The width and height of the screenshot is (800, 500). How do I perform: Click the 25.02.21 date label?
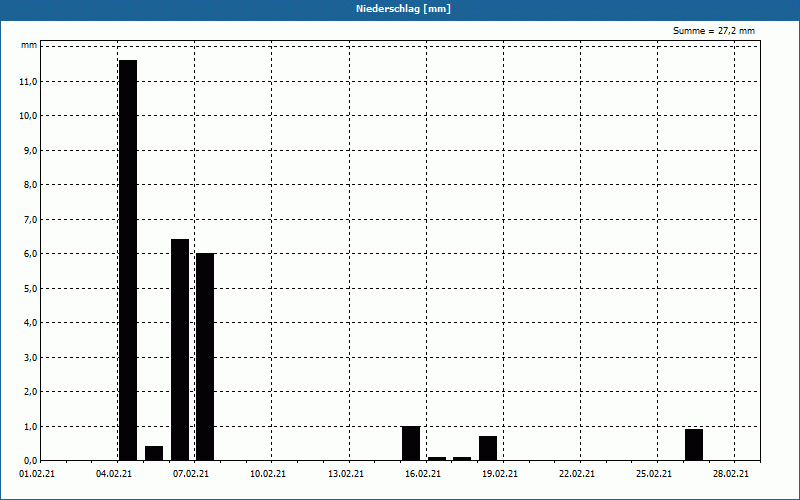(x=654, y=474)
